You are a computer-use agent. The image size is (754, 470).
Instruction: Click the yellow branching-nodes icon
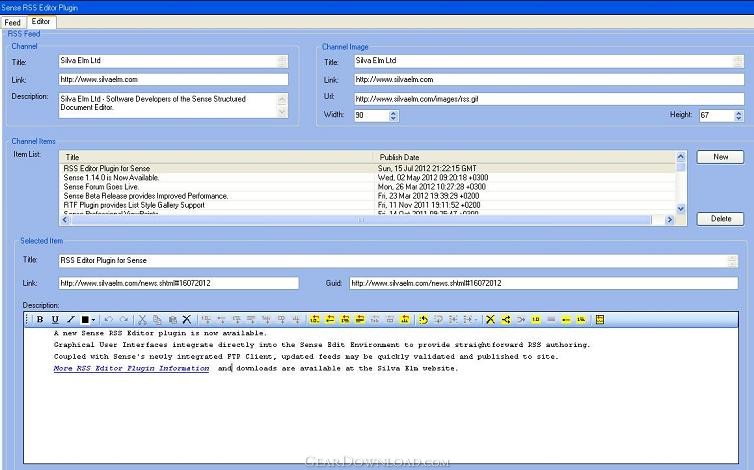coord(505,319)
